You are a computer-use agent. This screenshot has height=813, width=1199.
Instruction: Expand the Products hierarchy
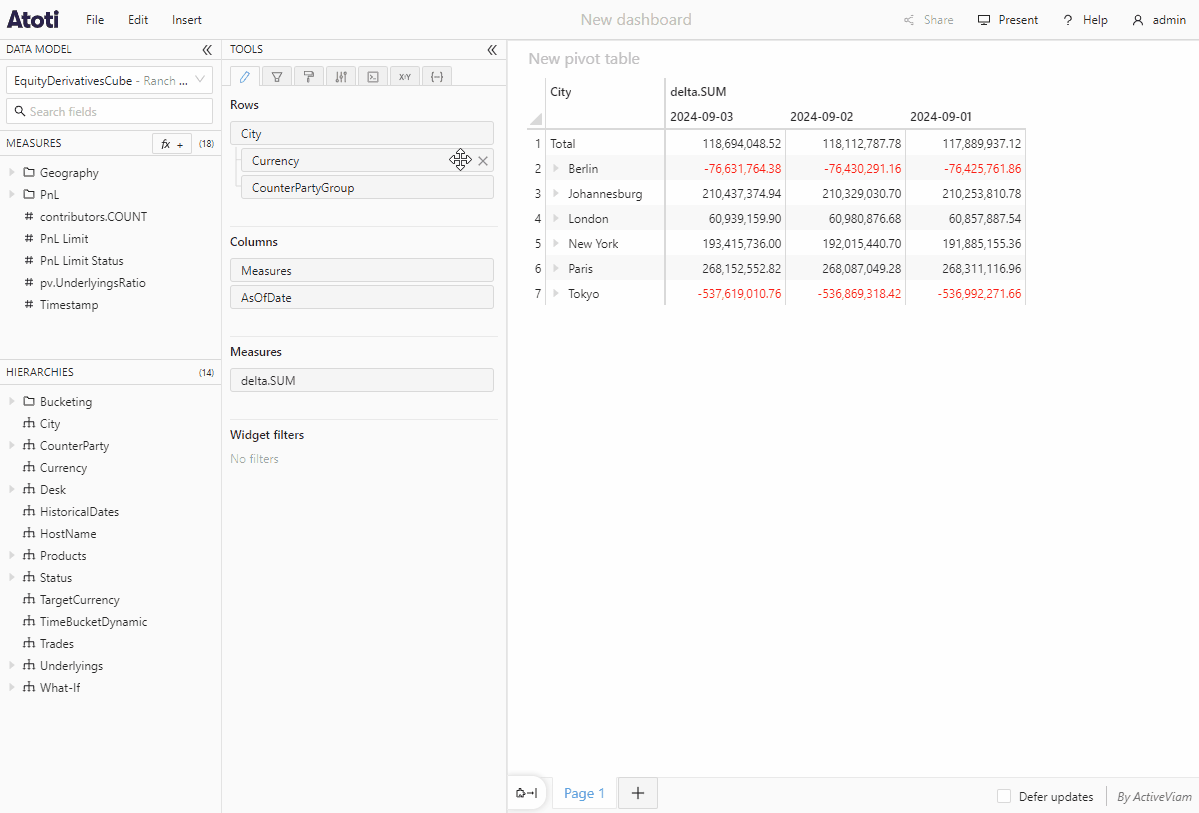[x=12, y=555]
